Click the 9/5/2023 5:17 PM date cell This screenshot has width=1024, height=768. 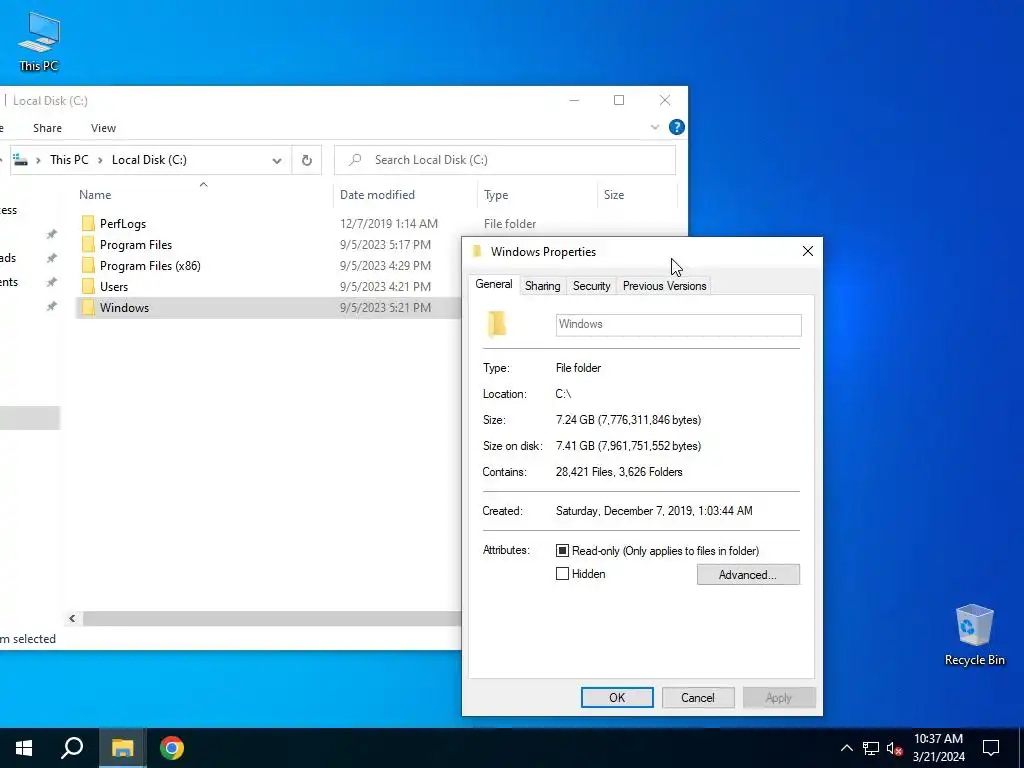[385, 244]
